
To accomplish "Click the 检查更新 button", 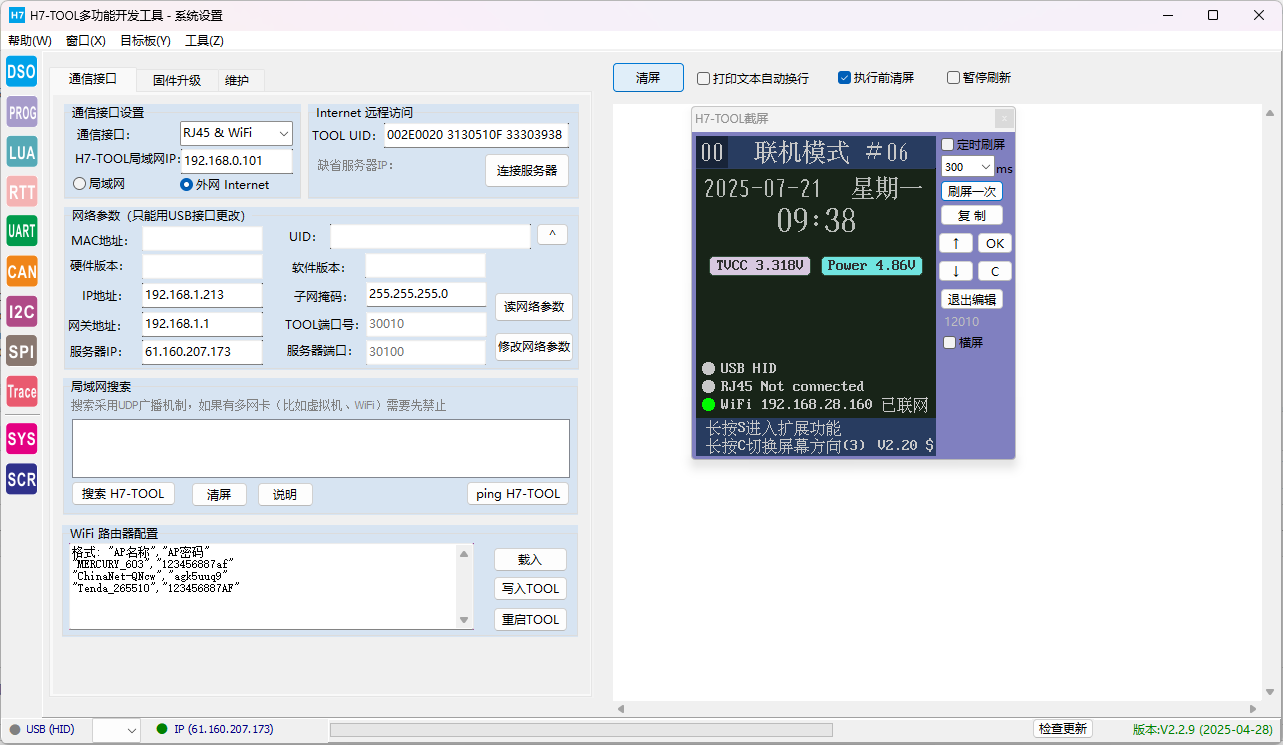I will (1062, 729).
